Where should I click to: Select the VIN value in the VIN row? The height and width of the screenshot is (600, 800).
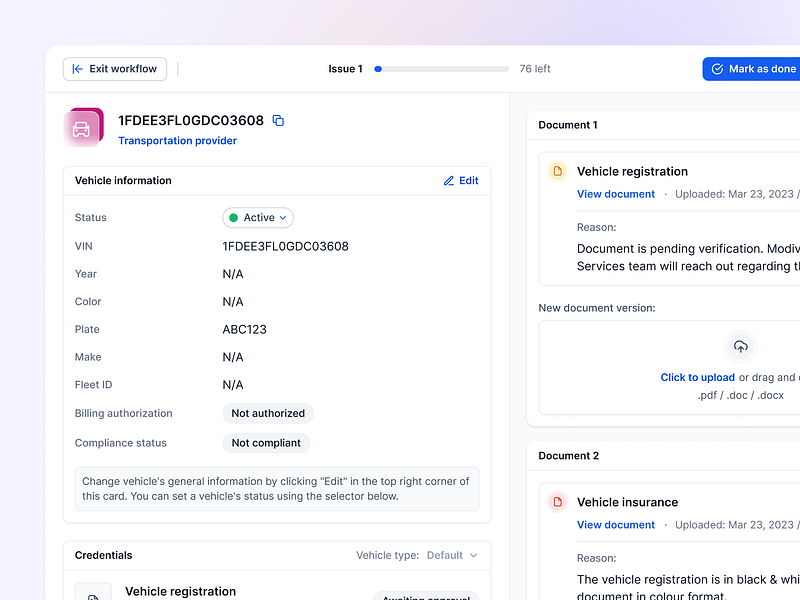[x=285, y=246]
